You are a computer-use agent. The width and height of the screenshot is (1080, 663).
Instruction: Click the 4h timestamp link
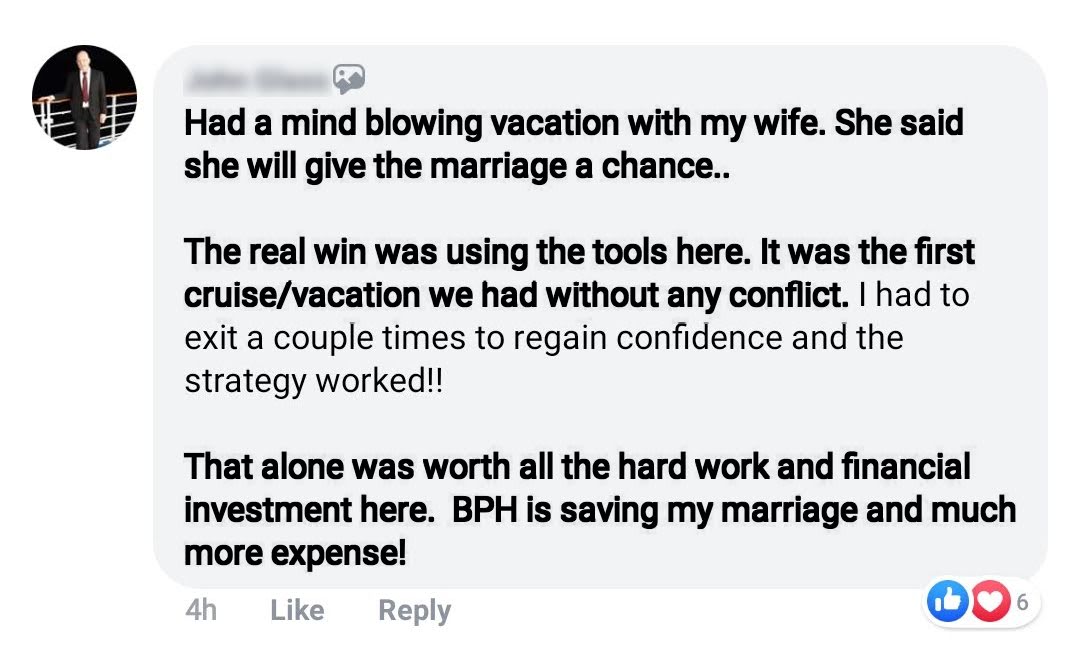[x=201, y=610]
